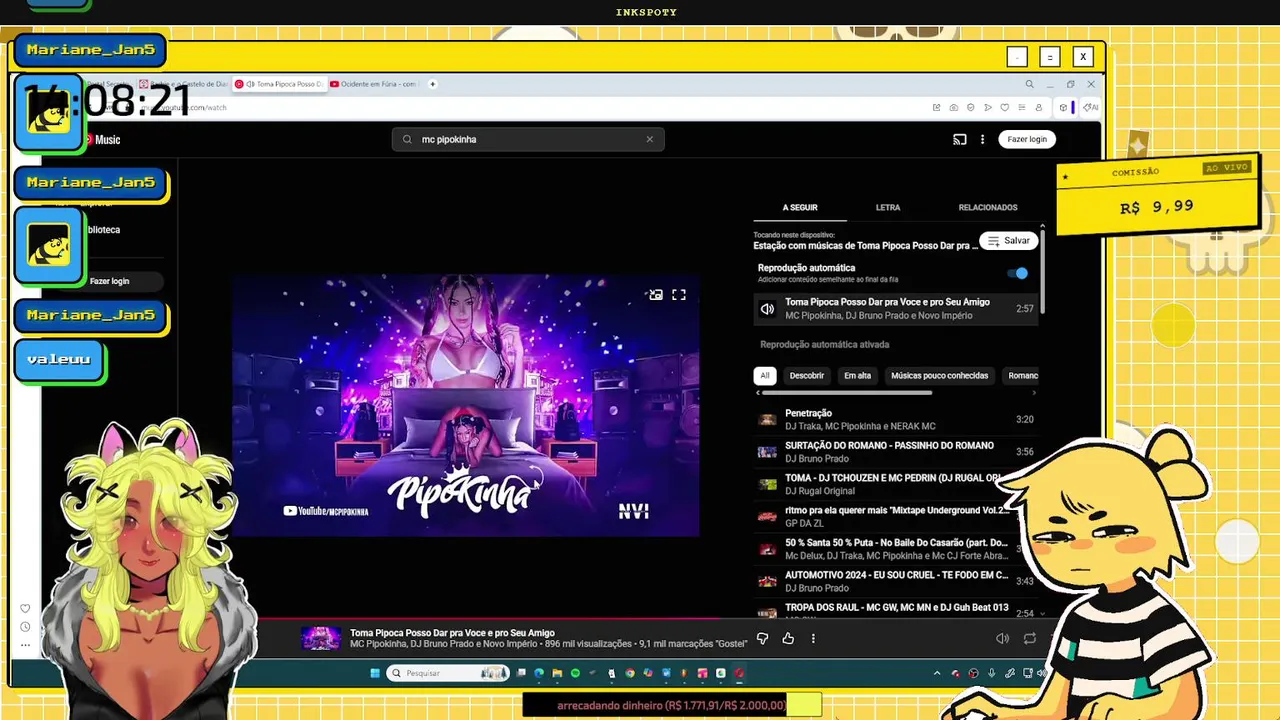Click the PipoKinha video artwork
1280x720 pixels.
pos(465,406)
